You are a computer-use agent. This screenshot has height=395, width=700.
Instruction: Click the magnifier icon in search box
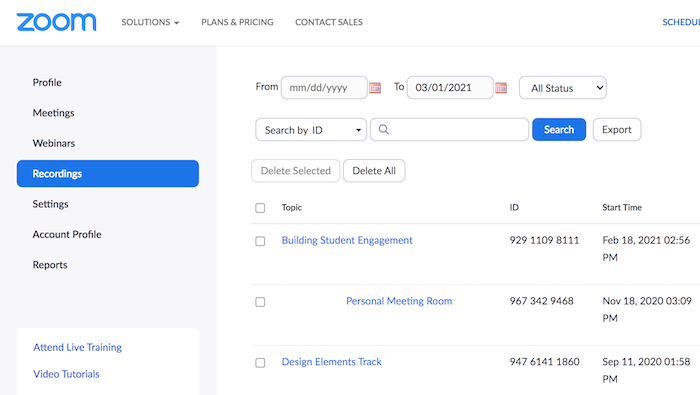click(383, 129)
